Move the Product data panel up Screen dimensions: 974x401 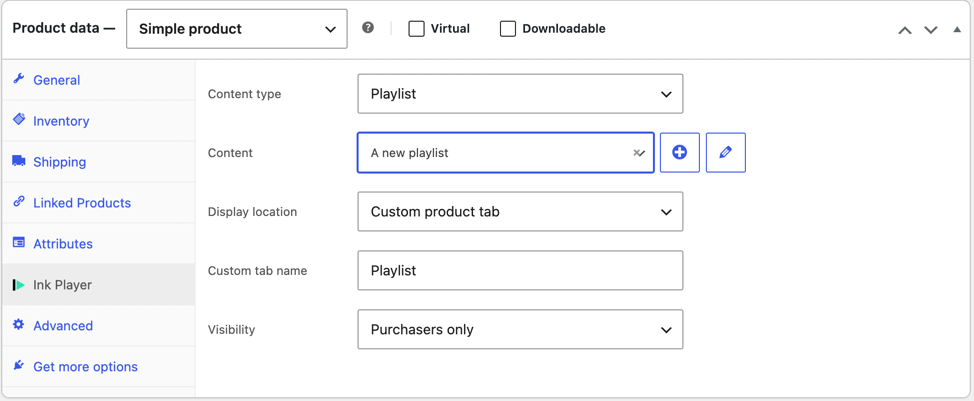click(x=905, y=29)
